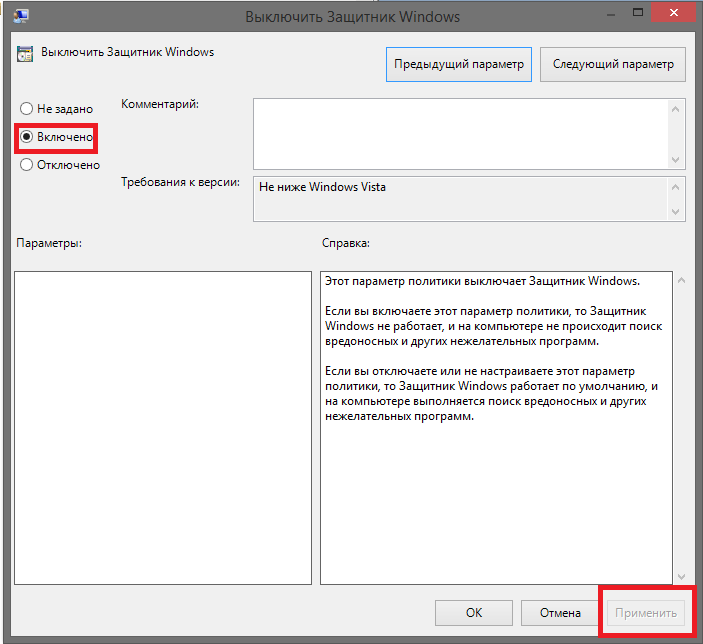Go to "Следующий параметр"
703x644 pixels.
[612, 65]
